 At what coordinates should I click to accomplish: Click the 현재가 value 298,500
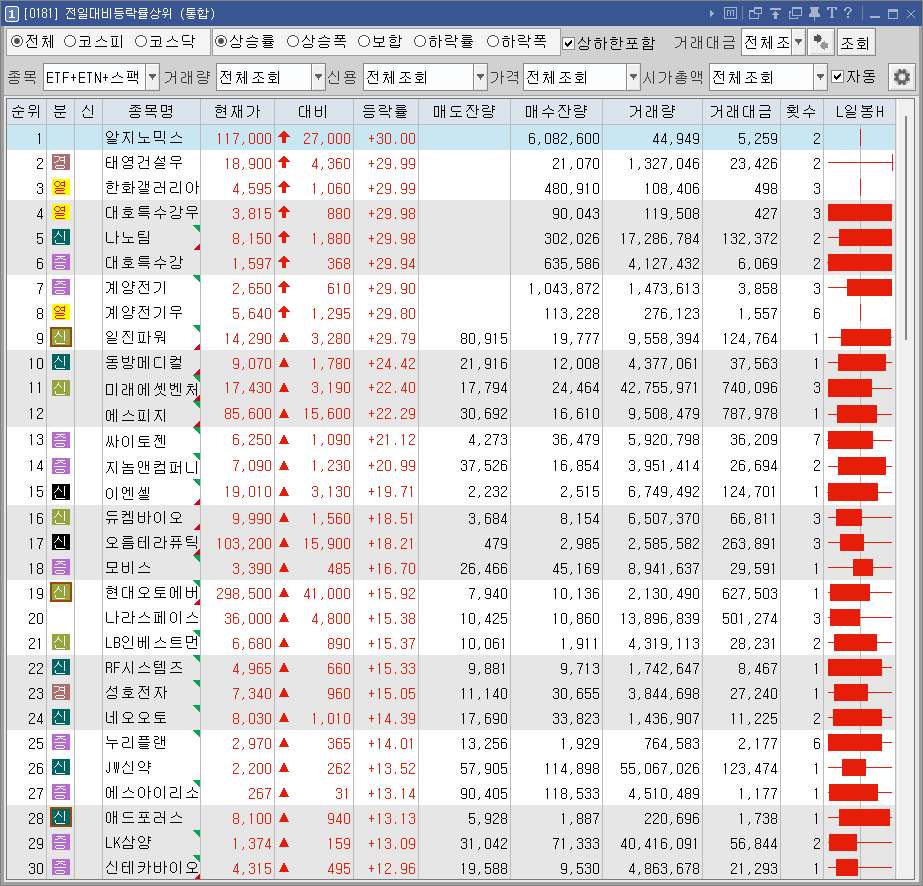point(244,593)
